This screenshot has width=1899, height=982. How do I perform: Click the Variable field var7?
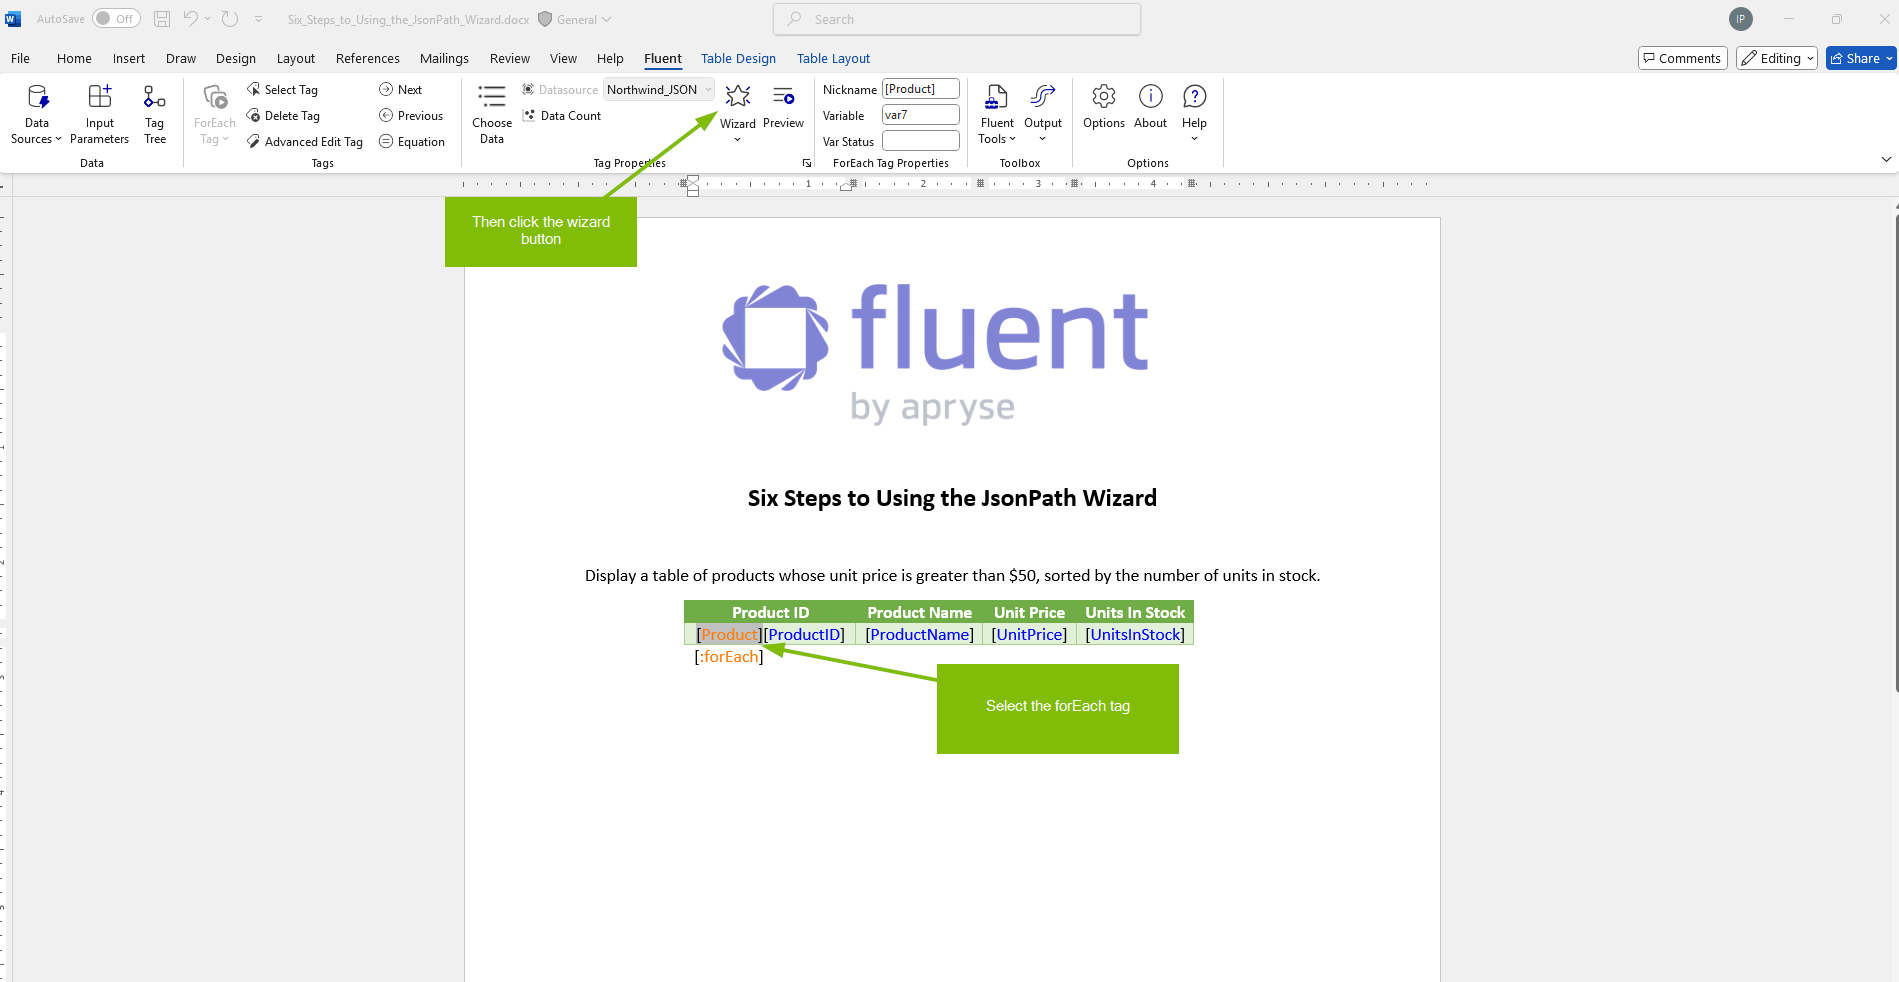921,115
